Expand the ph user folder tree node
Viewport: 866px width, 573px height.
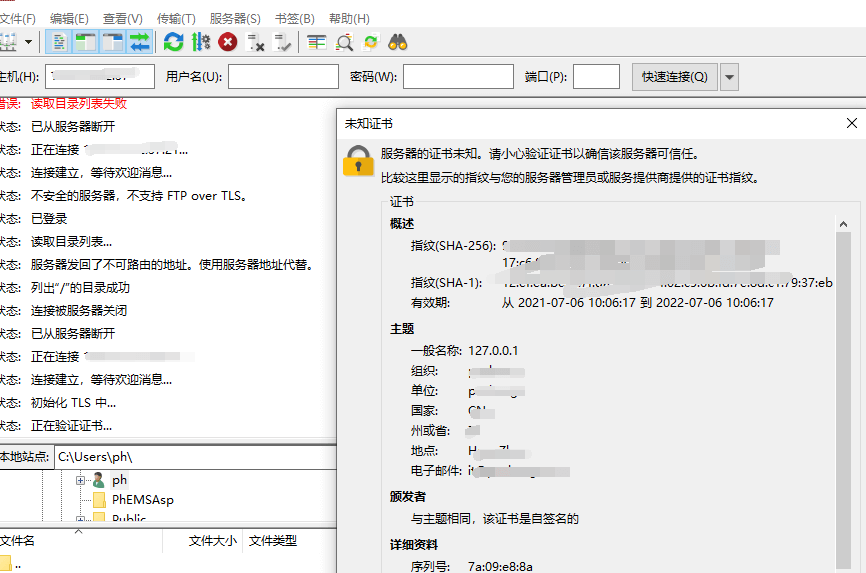pos(81,481)
